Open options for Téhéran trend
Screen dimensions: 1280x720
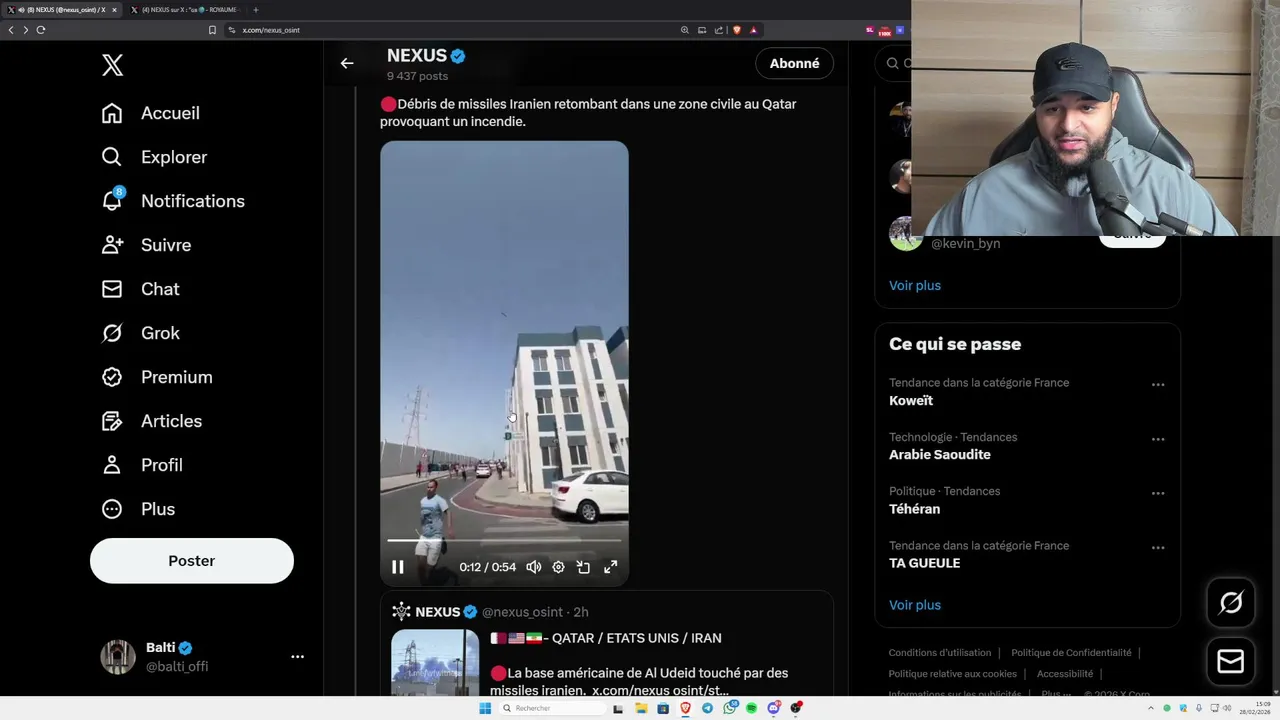pos(1158,493)
